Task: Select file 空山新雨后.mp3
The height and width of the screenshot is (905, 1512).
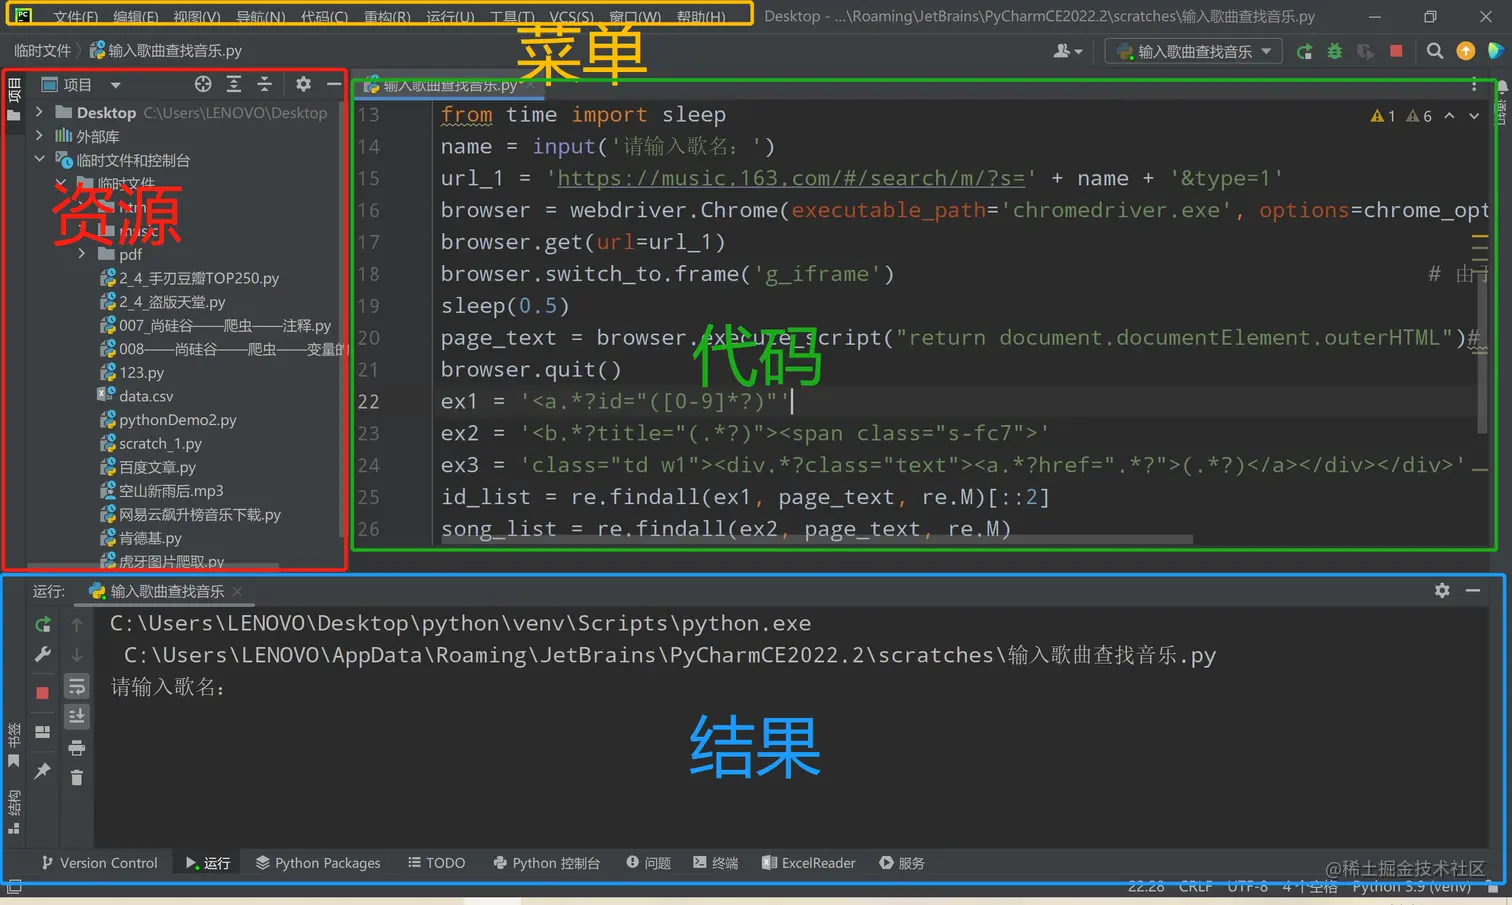Action: [161, 491]
